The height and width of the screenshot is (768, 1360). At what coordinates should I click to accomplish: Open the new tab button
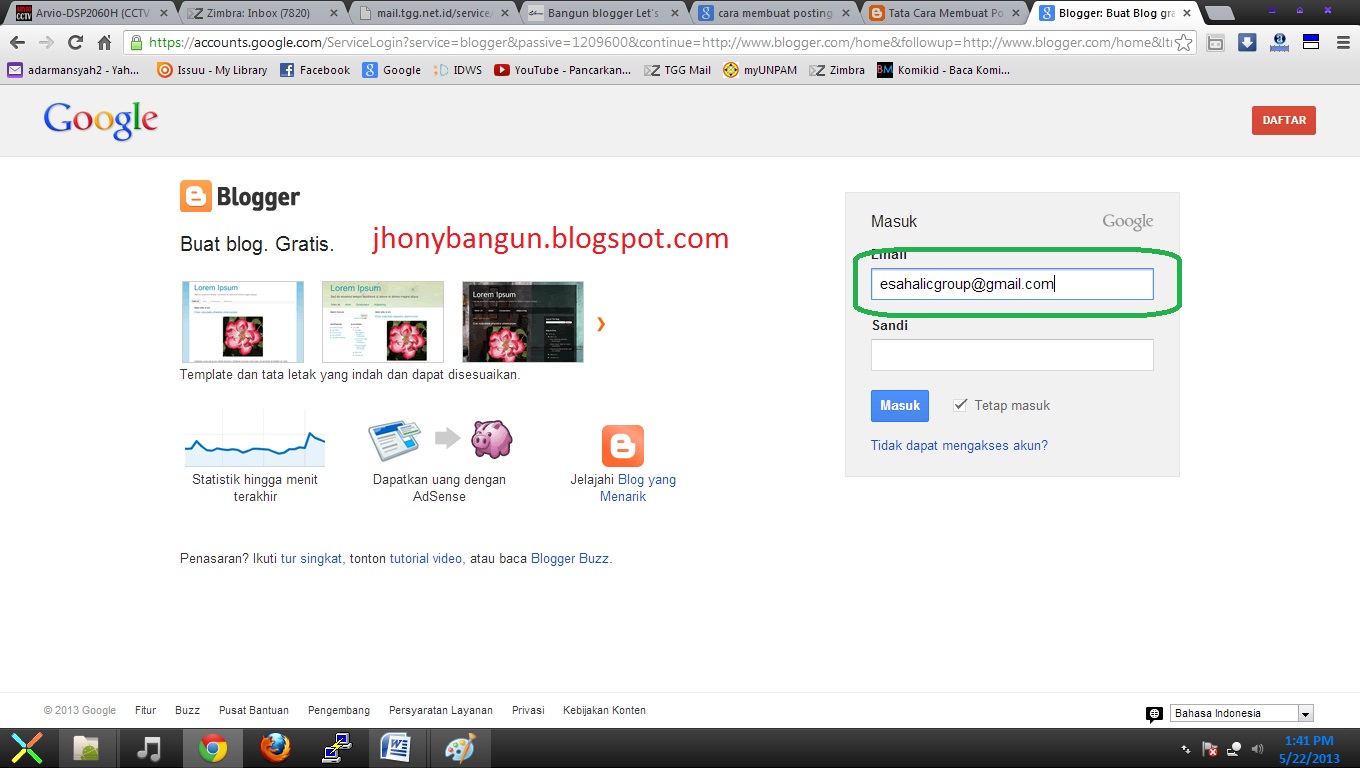click(1219, 13)
